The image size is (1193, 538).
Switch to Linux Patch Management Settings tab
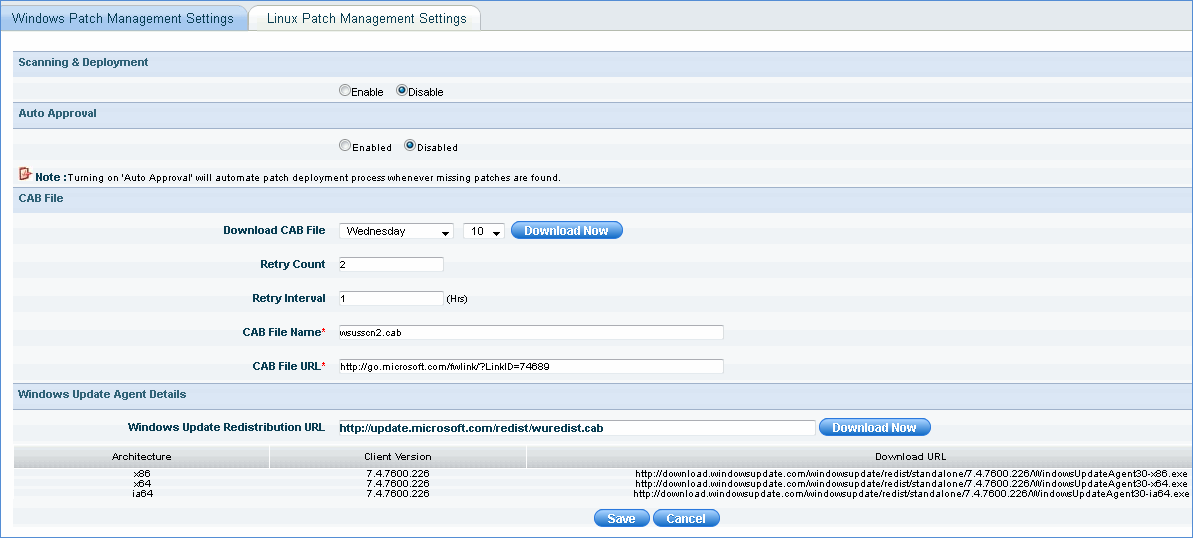coord(366,18)
